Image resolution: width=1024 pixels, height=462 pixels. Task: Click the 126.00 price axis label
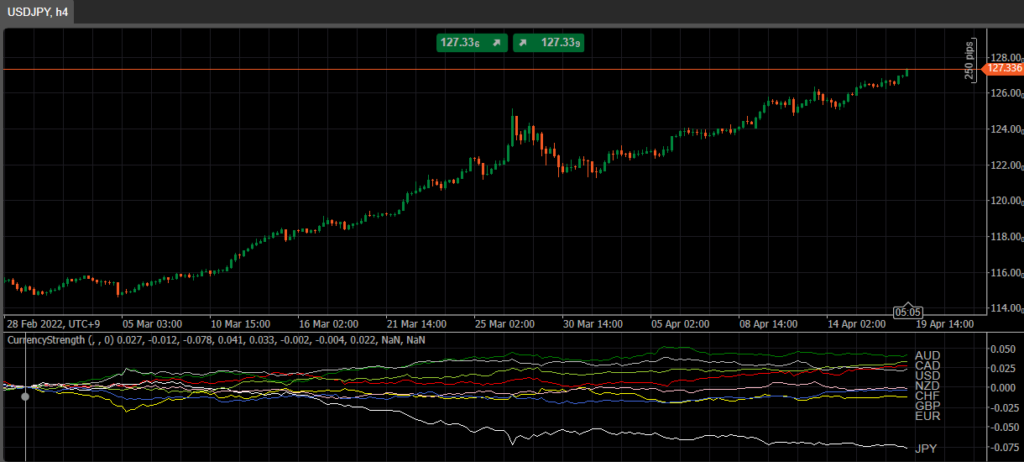(x=1005, y=93)
